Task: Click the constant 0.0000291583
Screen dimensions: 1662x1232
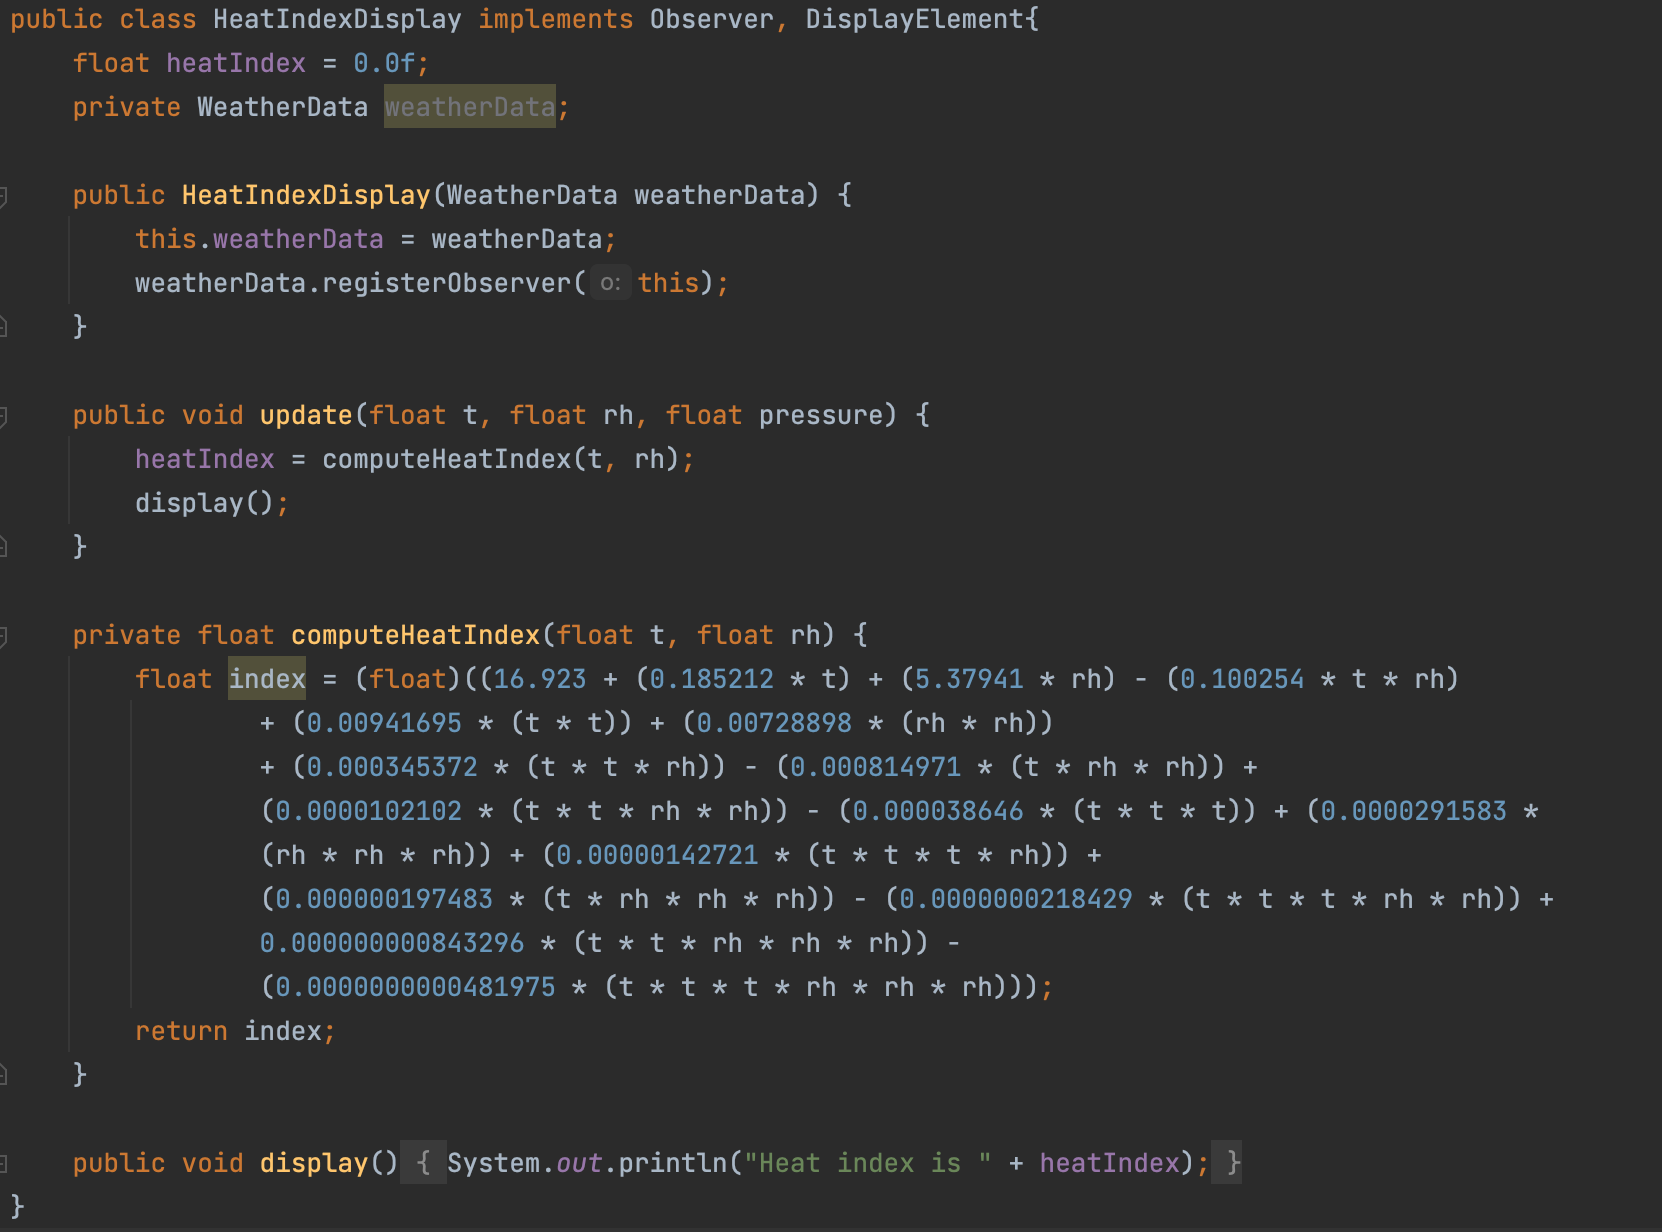Action: (1413, 811)
